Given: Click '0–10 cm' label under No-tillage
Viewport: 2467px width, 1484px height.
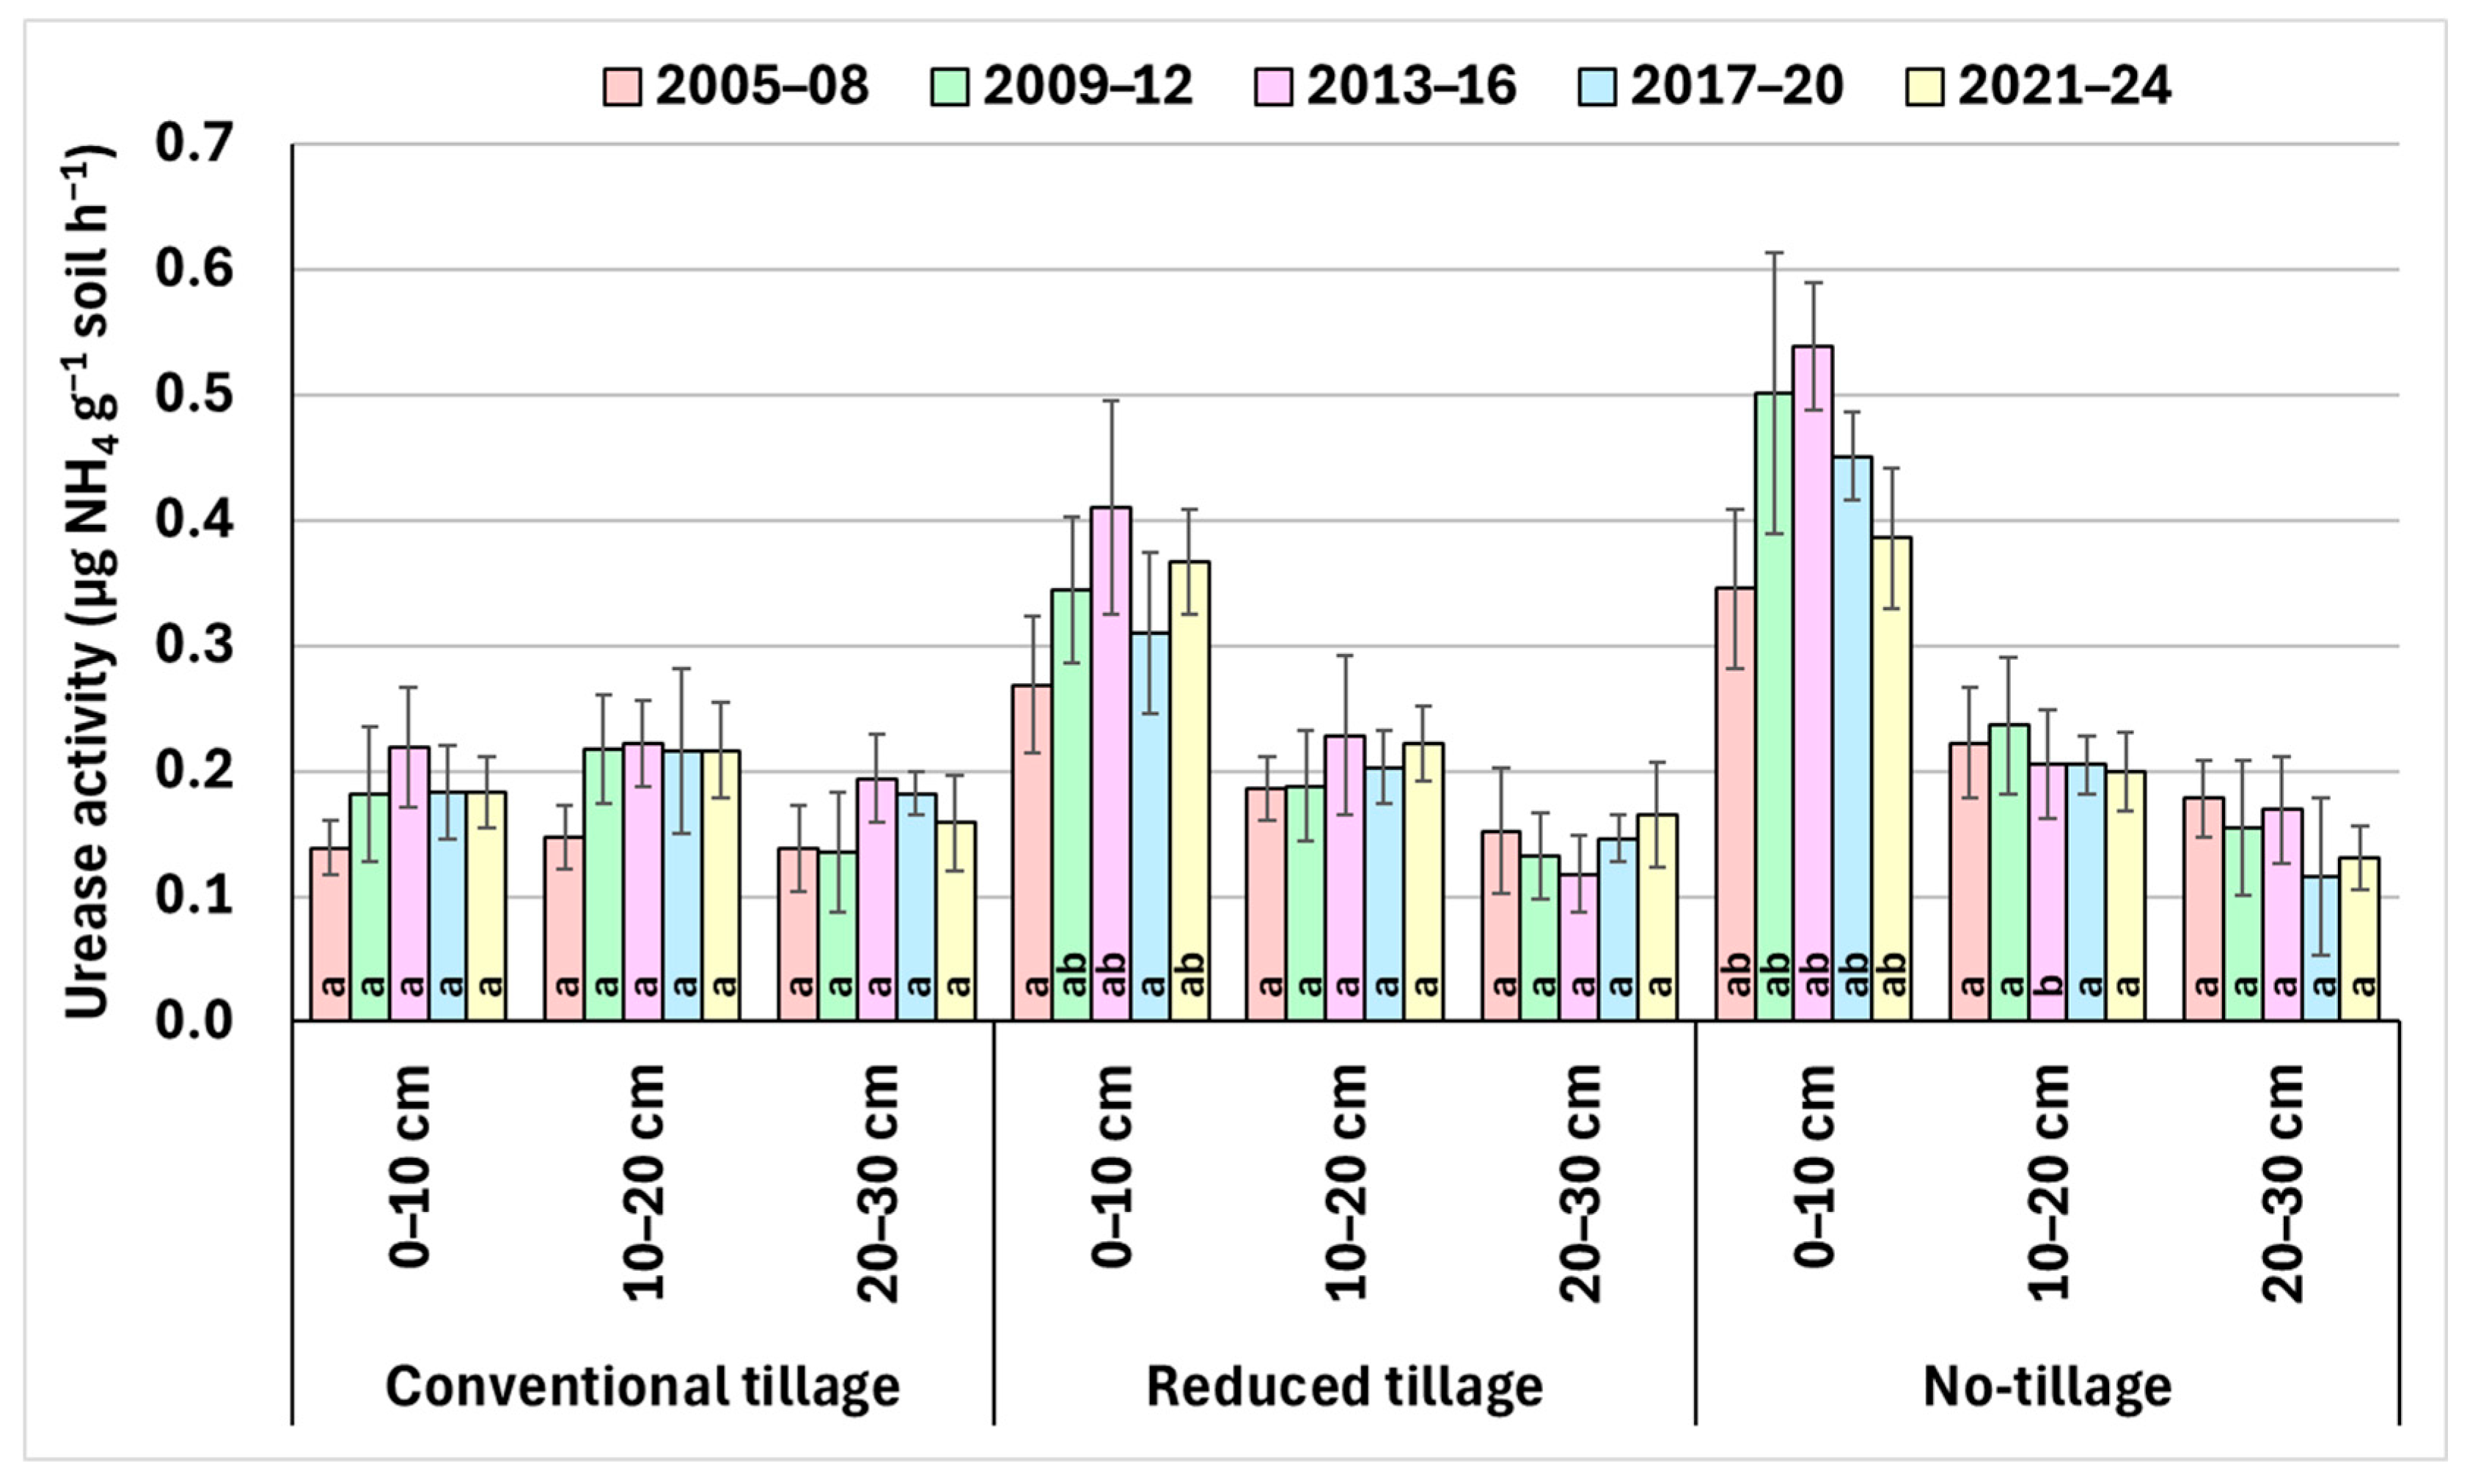Looking at the screenshot, I should click(1815, 1166).
